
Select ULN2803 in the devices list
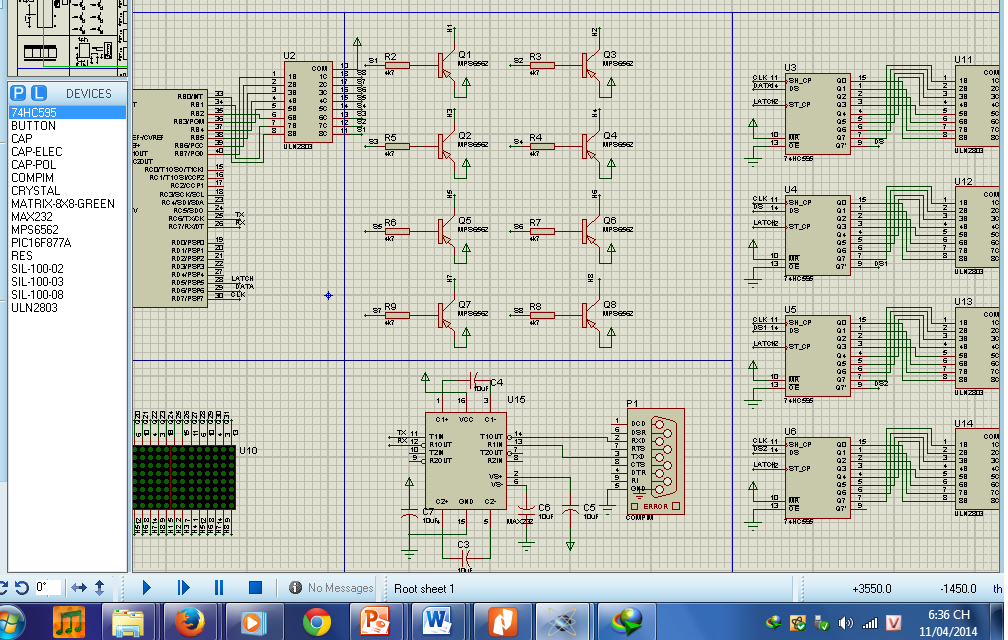tap(34, 308)
